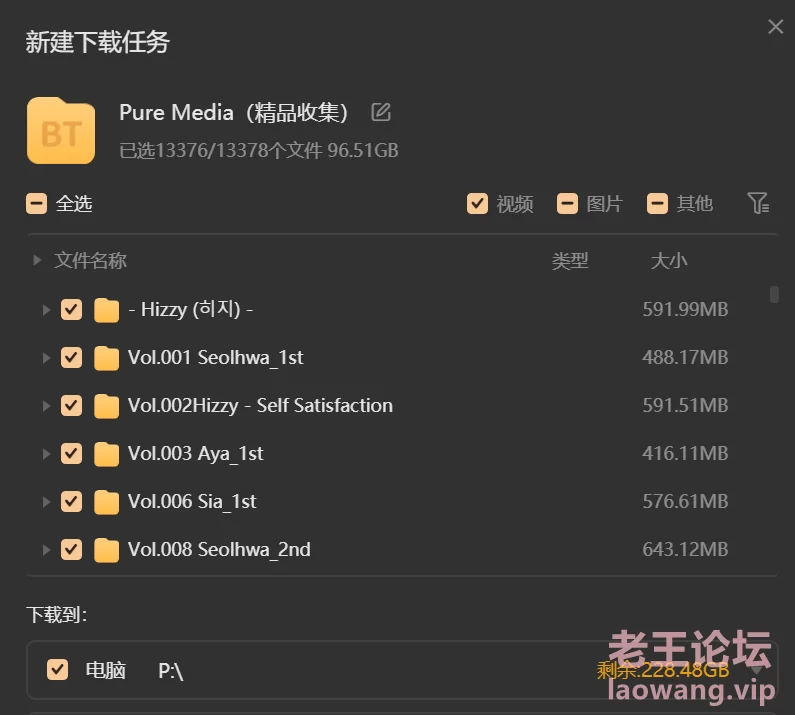
Task: Open the file filter funnel icon
Action: (758, 203)
